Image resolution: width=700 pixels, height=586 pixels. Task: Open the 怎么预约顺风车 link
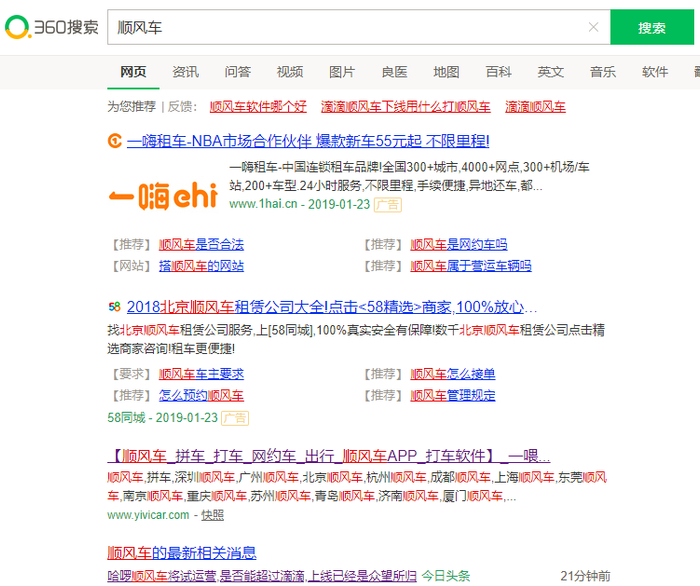[201, 395]
